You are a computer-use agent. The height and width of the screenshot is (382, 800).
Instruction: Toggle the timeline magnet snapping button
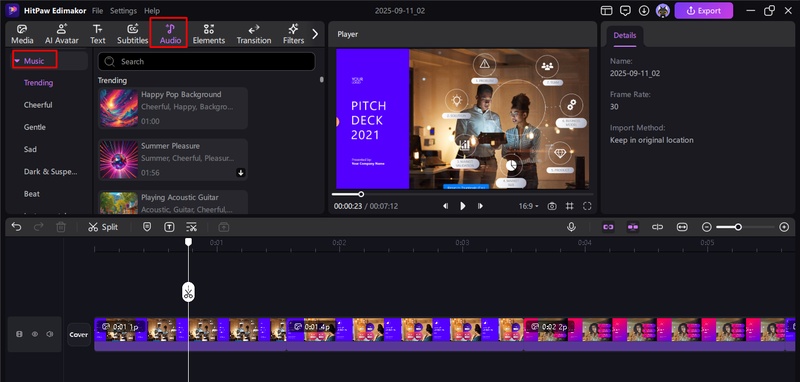tap(633, 227)
